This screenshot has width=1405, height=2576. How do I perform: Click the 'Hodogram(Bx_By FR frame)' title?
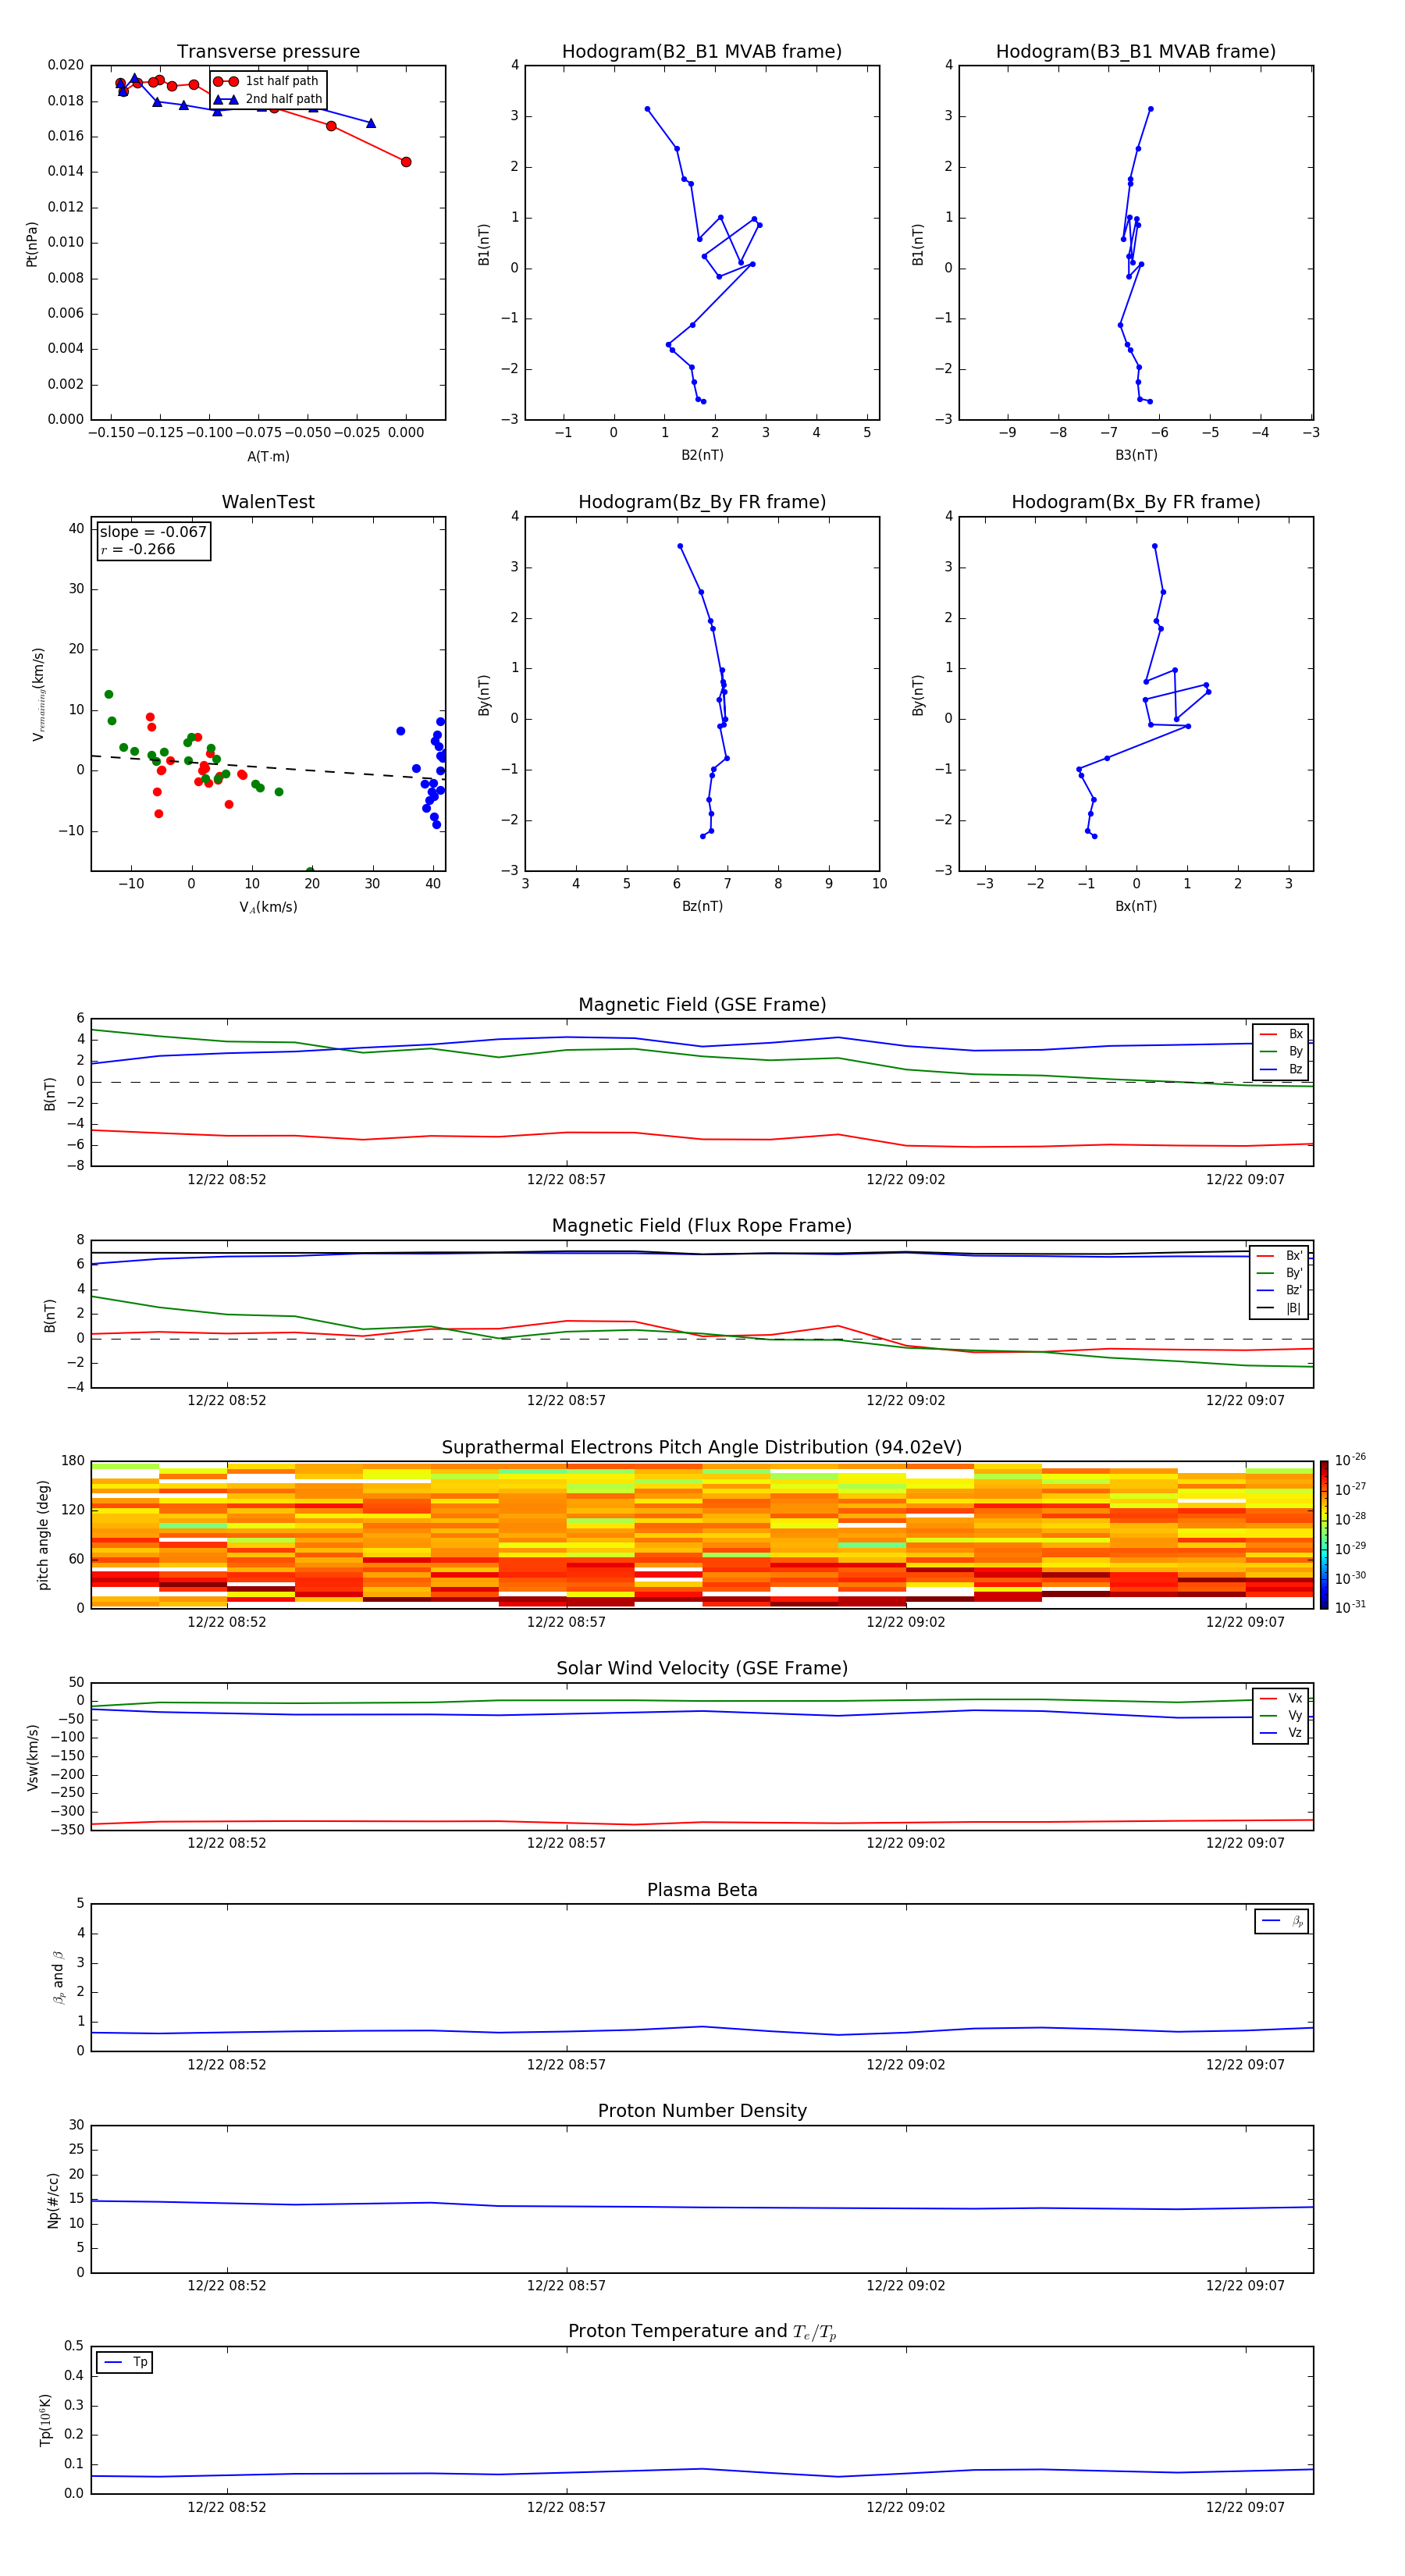[x=1136, y=502]
